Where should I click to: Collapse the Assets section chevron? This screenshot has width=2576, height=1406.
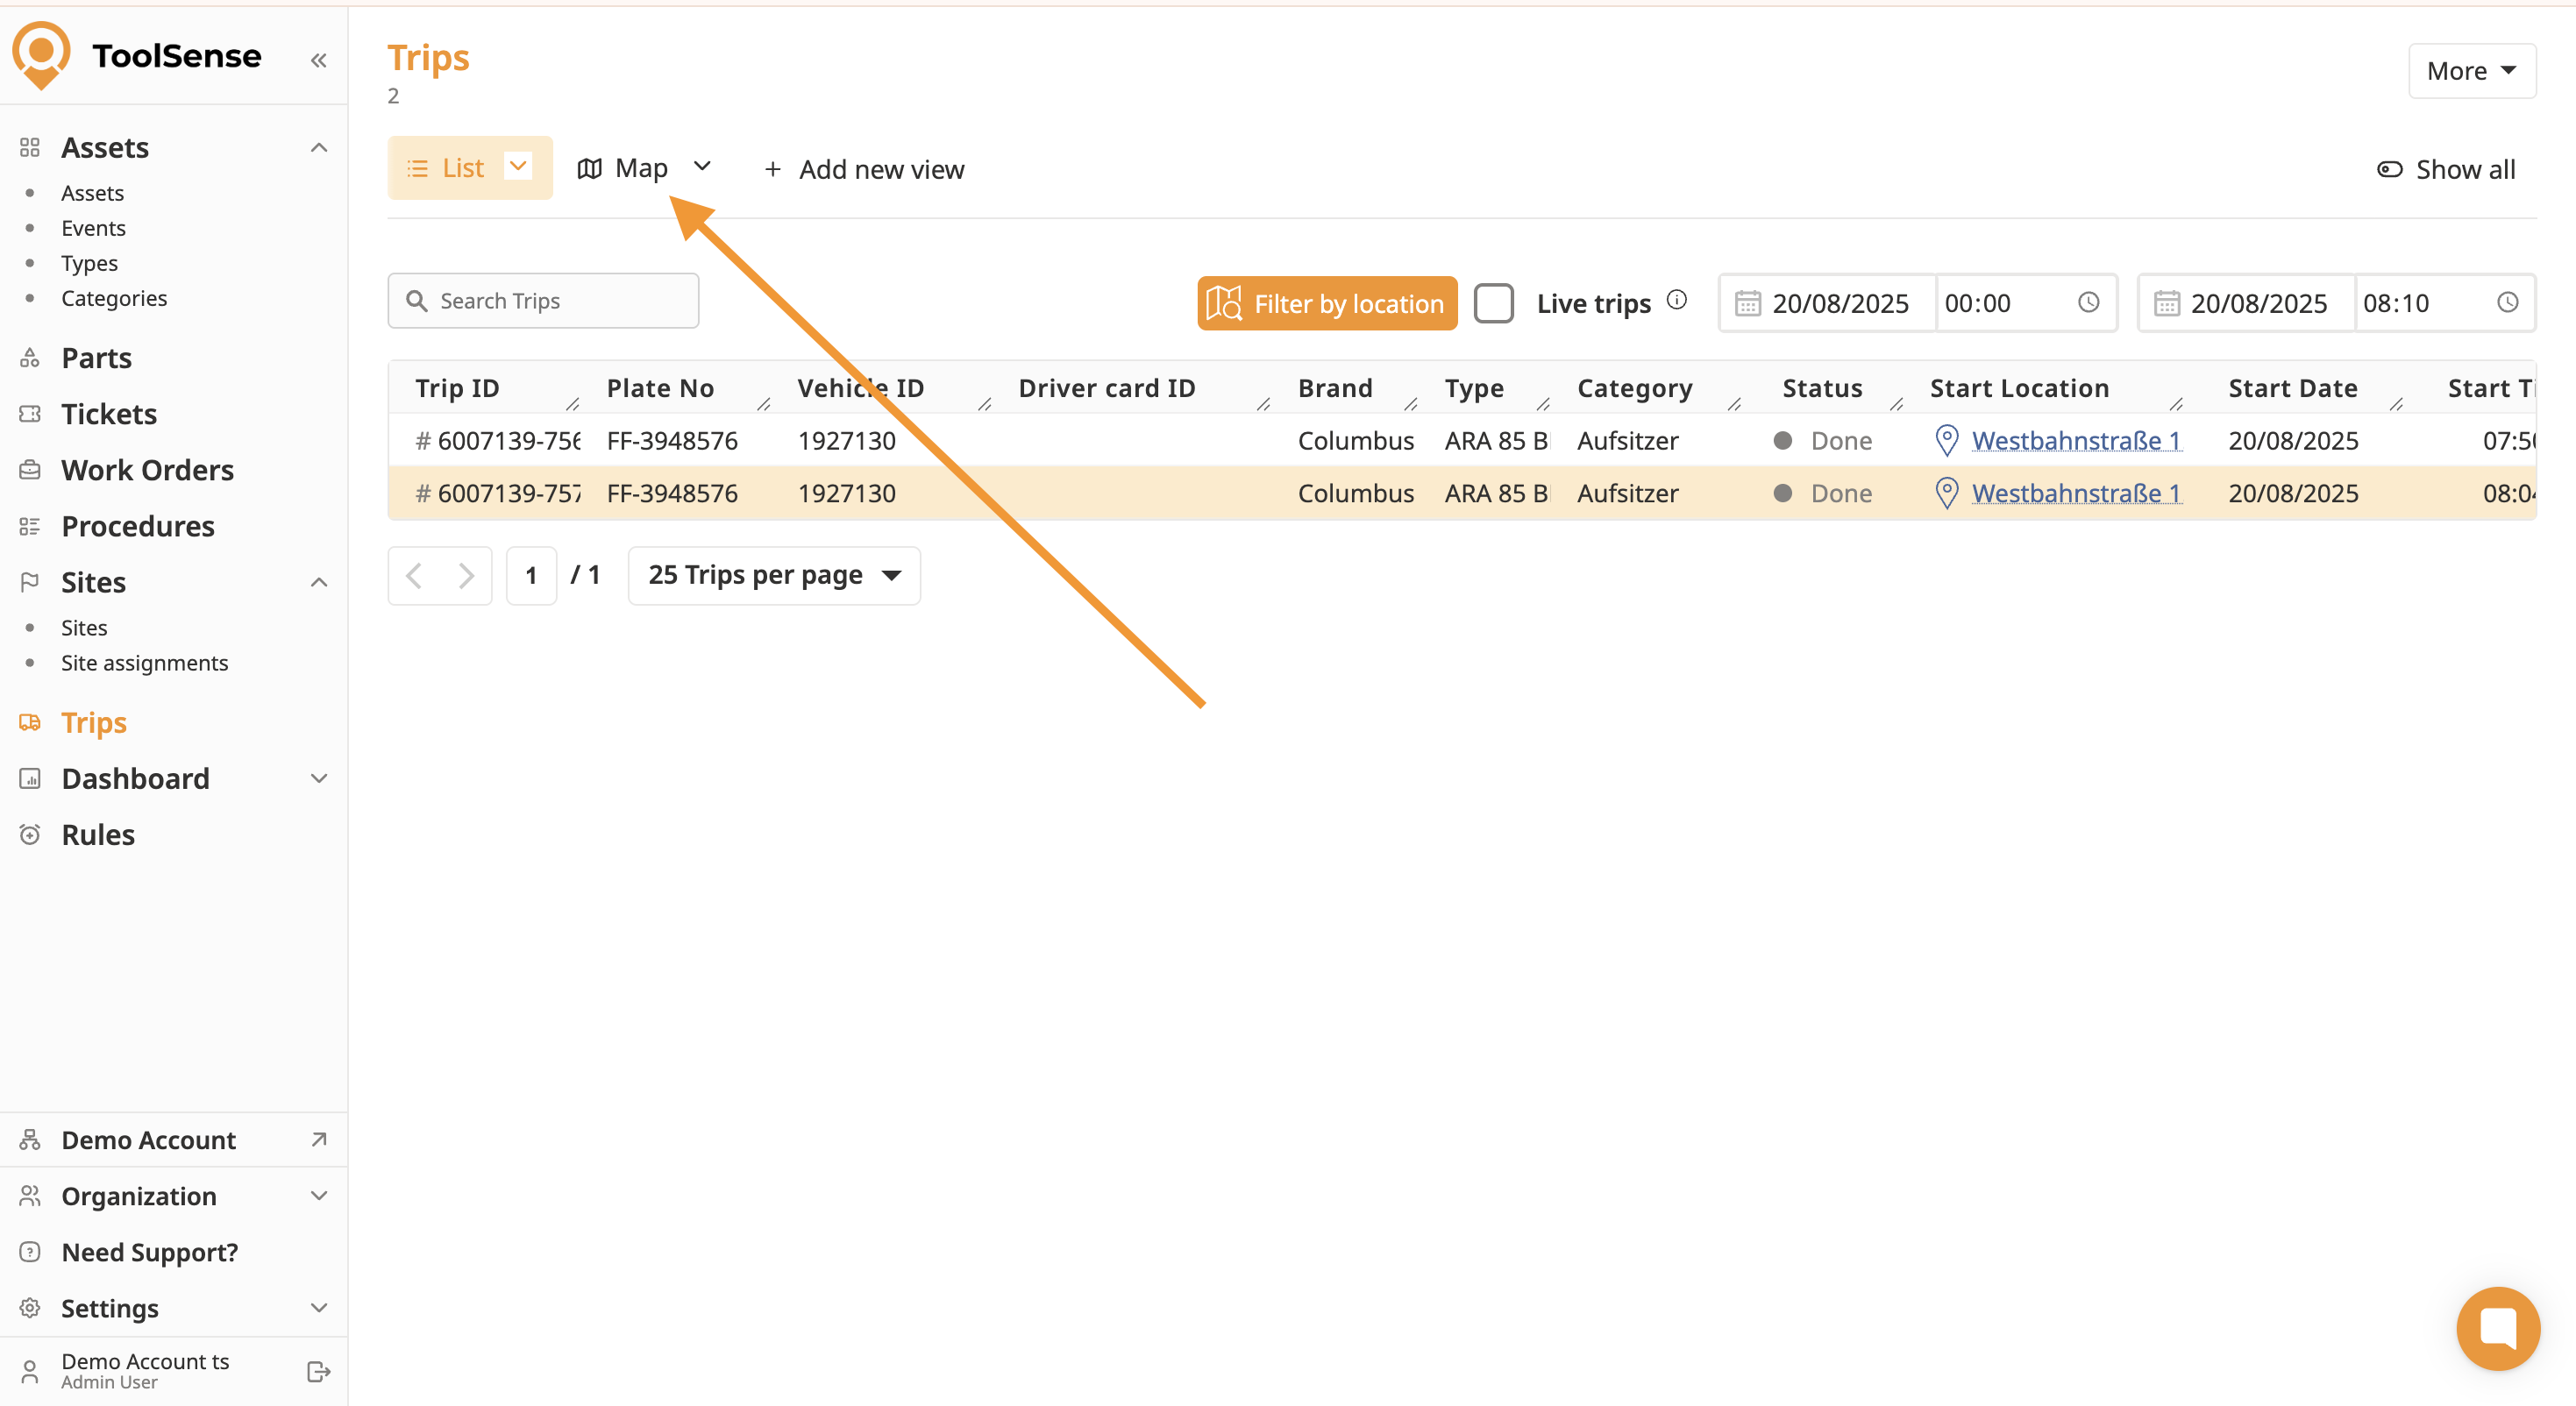click(x=318, y=148)
